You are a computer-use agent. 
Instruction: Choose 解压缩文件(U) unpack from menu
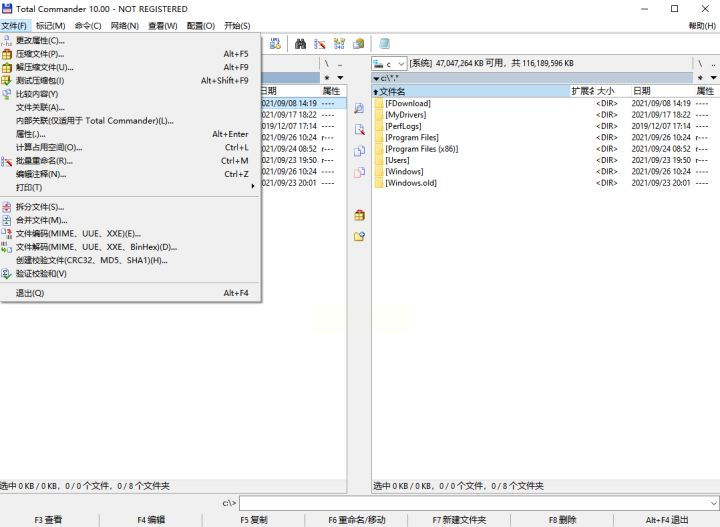point(131,67)
